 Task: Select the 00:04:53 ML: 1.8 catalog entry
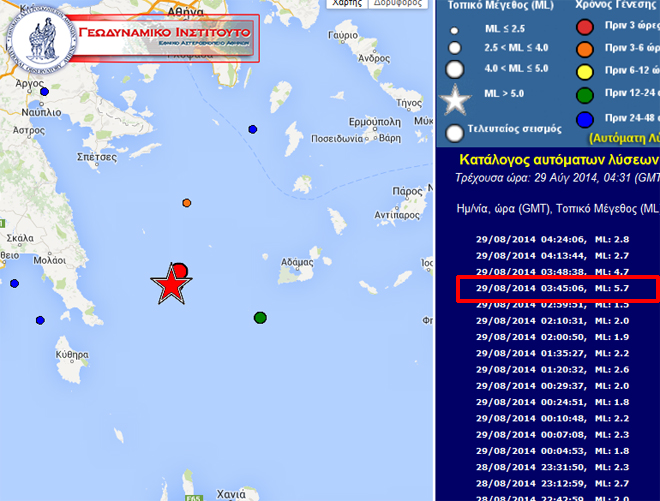click(x=552, y=451)
